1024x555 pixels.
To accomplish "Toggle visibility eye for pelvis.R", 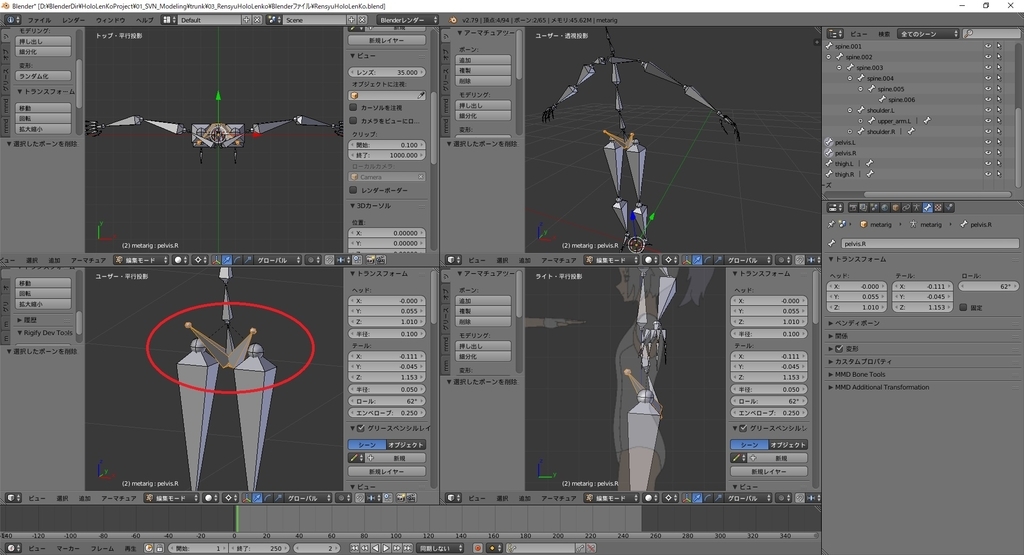I will [x=988, y=153].
